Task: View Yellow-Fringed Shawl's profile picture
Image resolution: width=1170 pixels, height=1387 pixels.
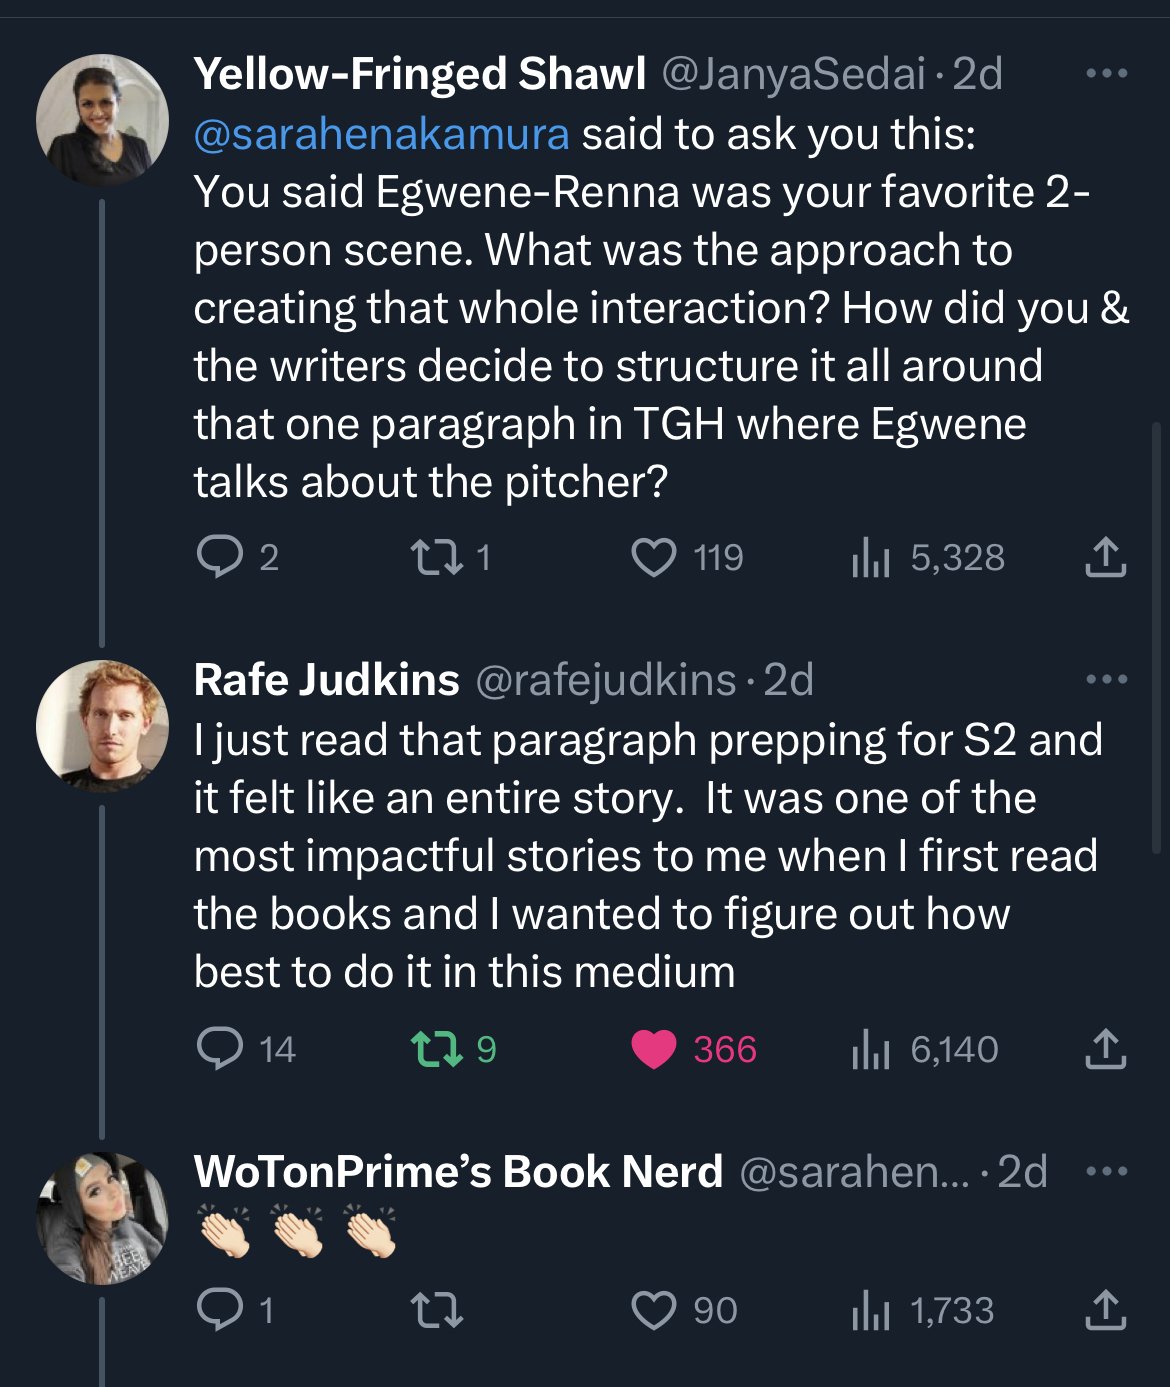Action: pyautogui.click(x=102, y=120)
